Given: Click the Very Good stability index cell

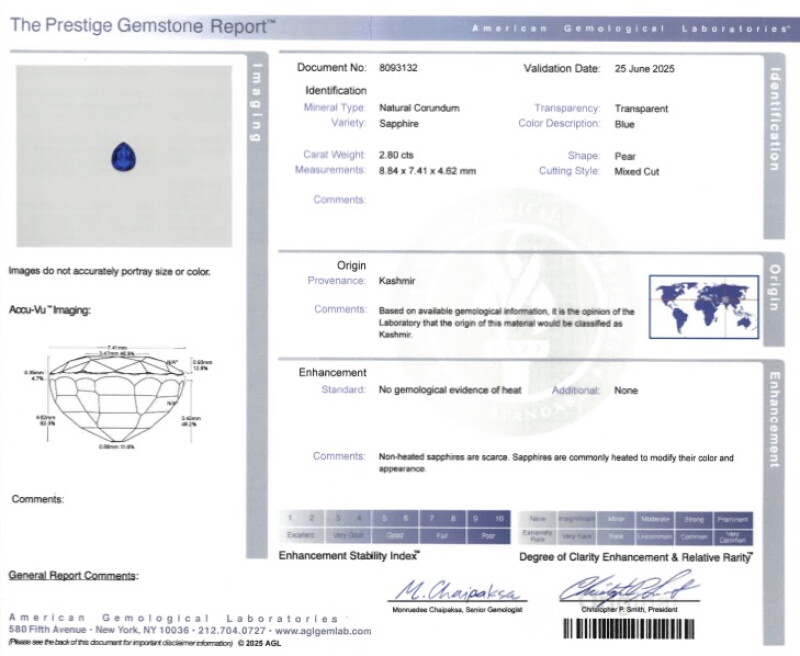Looking at the screenshot, I should point(348,535).
